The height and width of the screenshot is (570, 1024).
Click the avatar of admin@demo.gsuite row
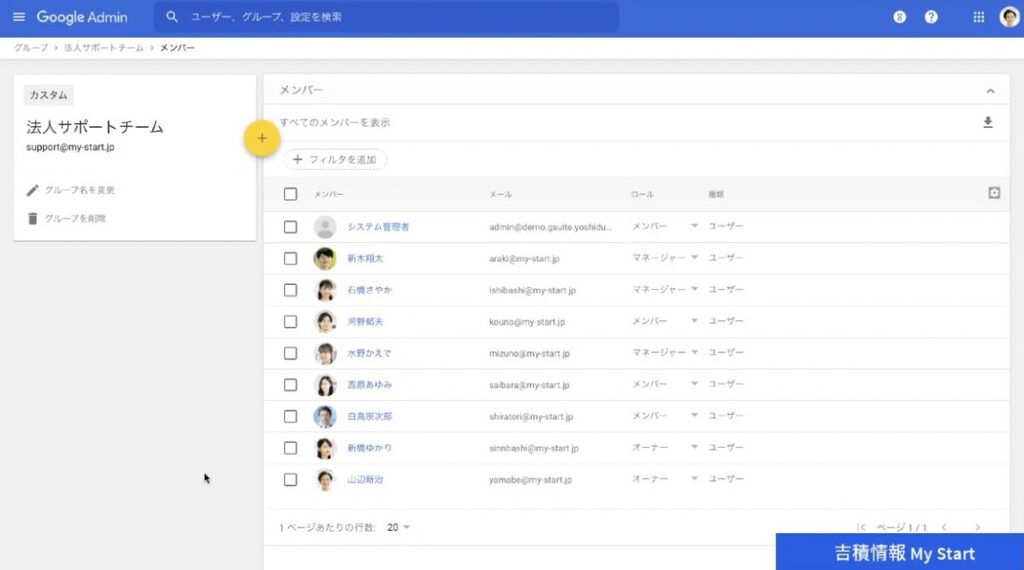(x=325, y=227)
